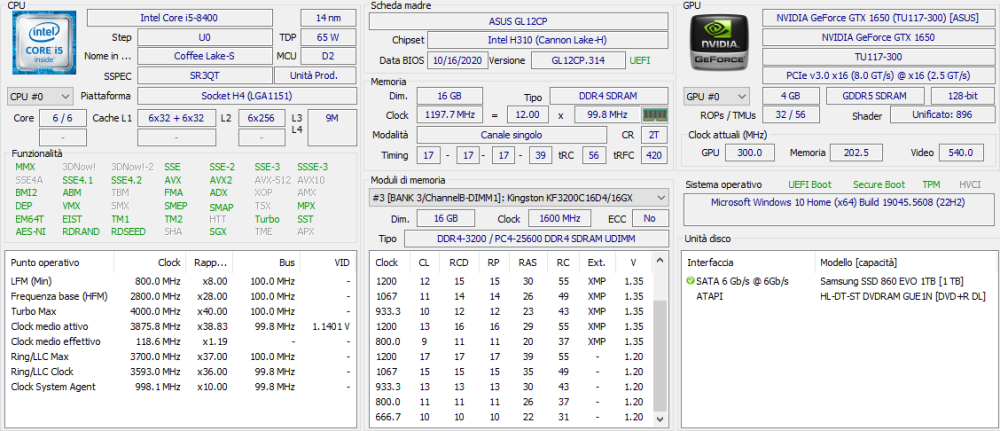The image size is (1000, 431).
Task: Click the 666.7 clock timing row
Action: point(512,417)
